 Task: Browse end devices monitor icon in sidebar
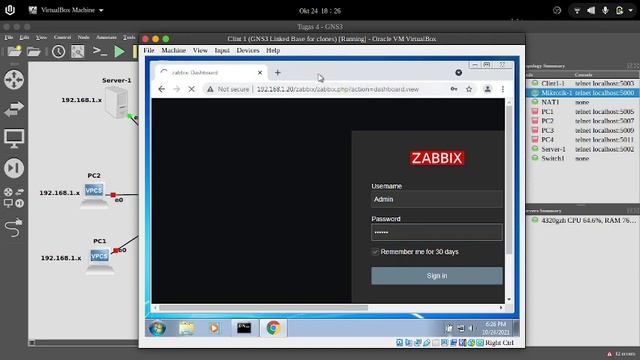point(14,138)
